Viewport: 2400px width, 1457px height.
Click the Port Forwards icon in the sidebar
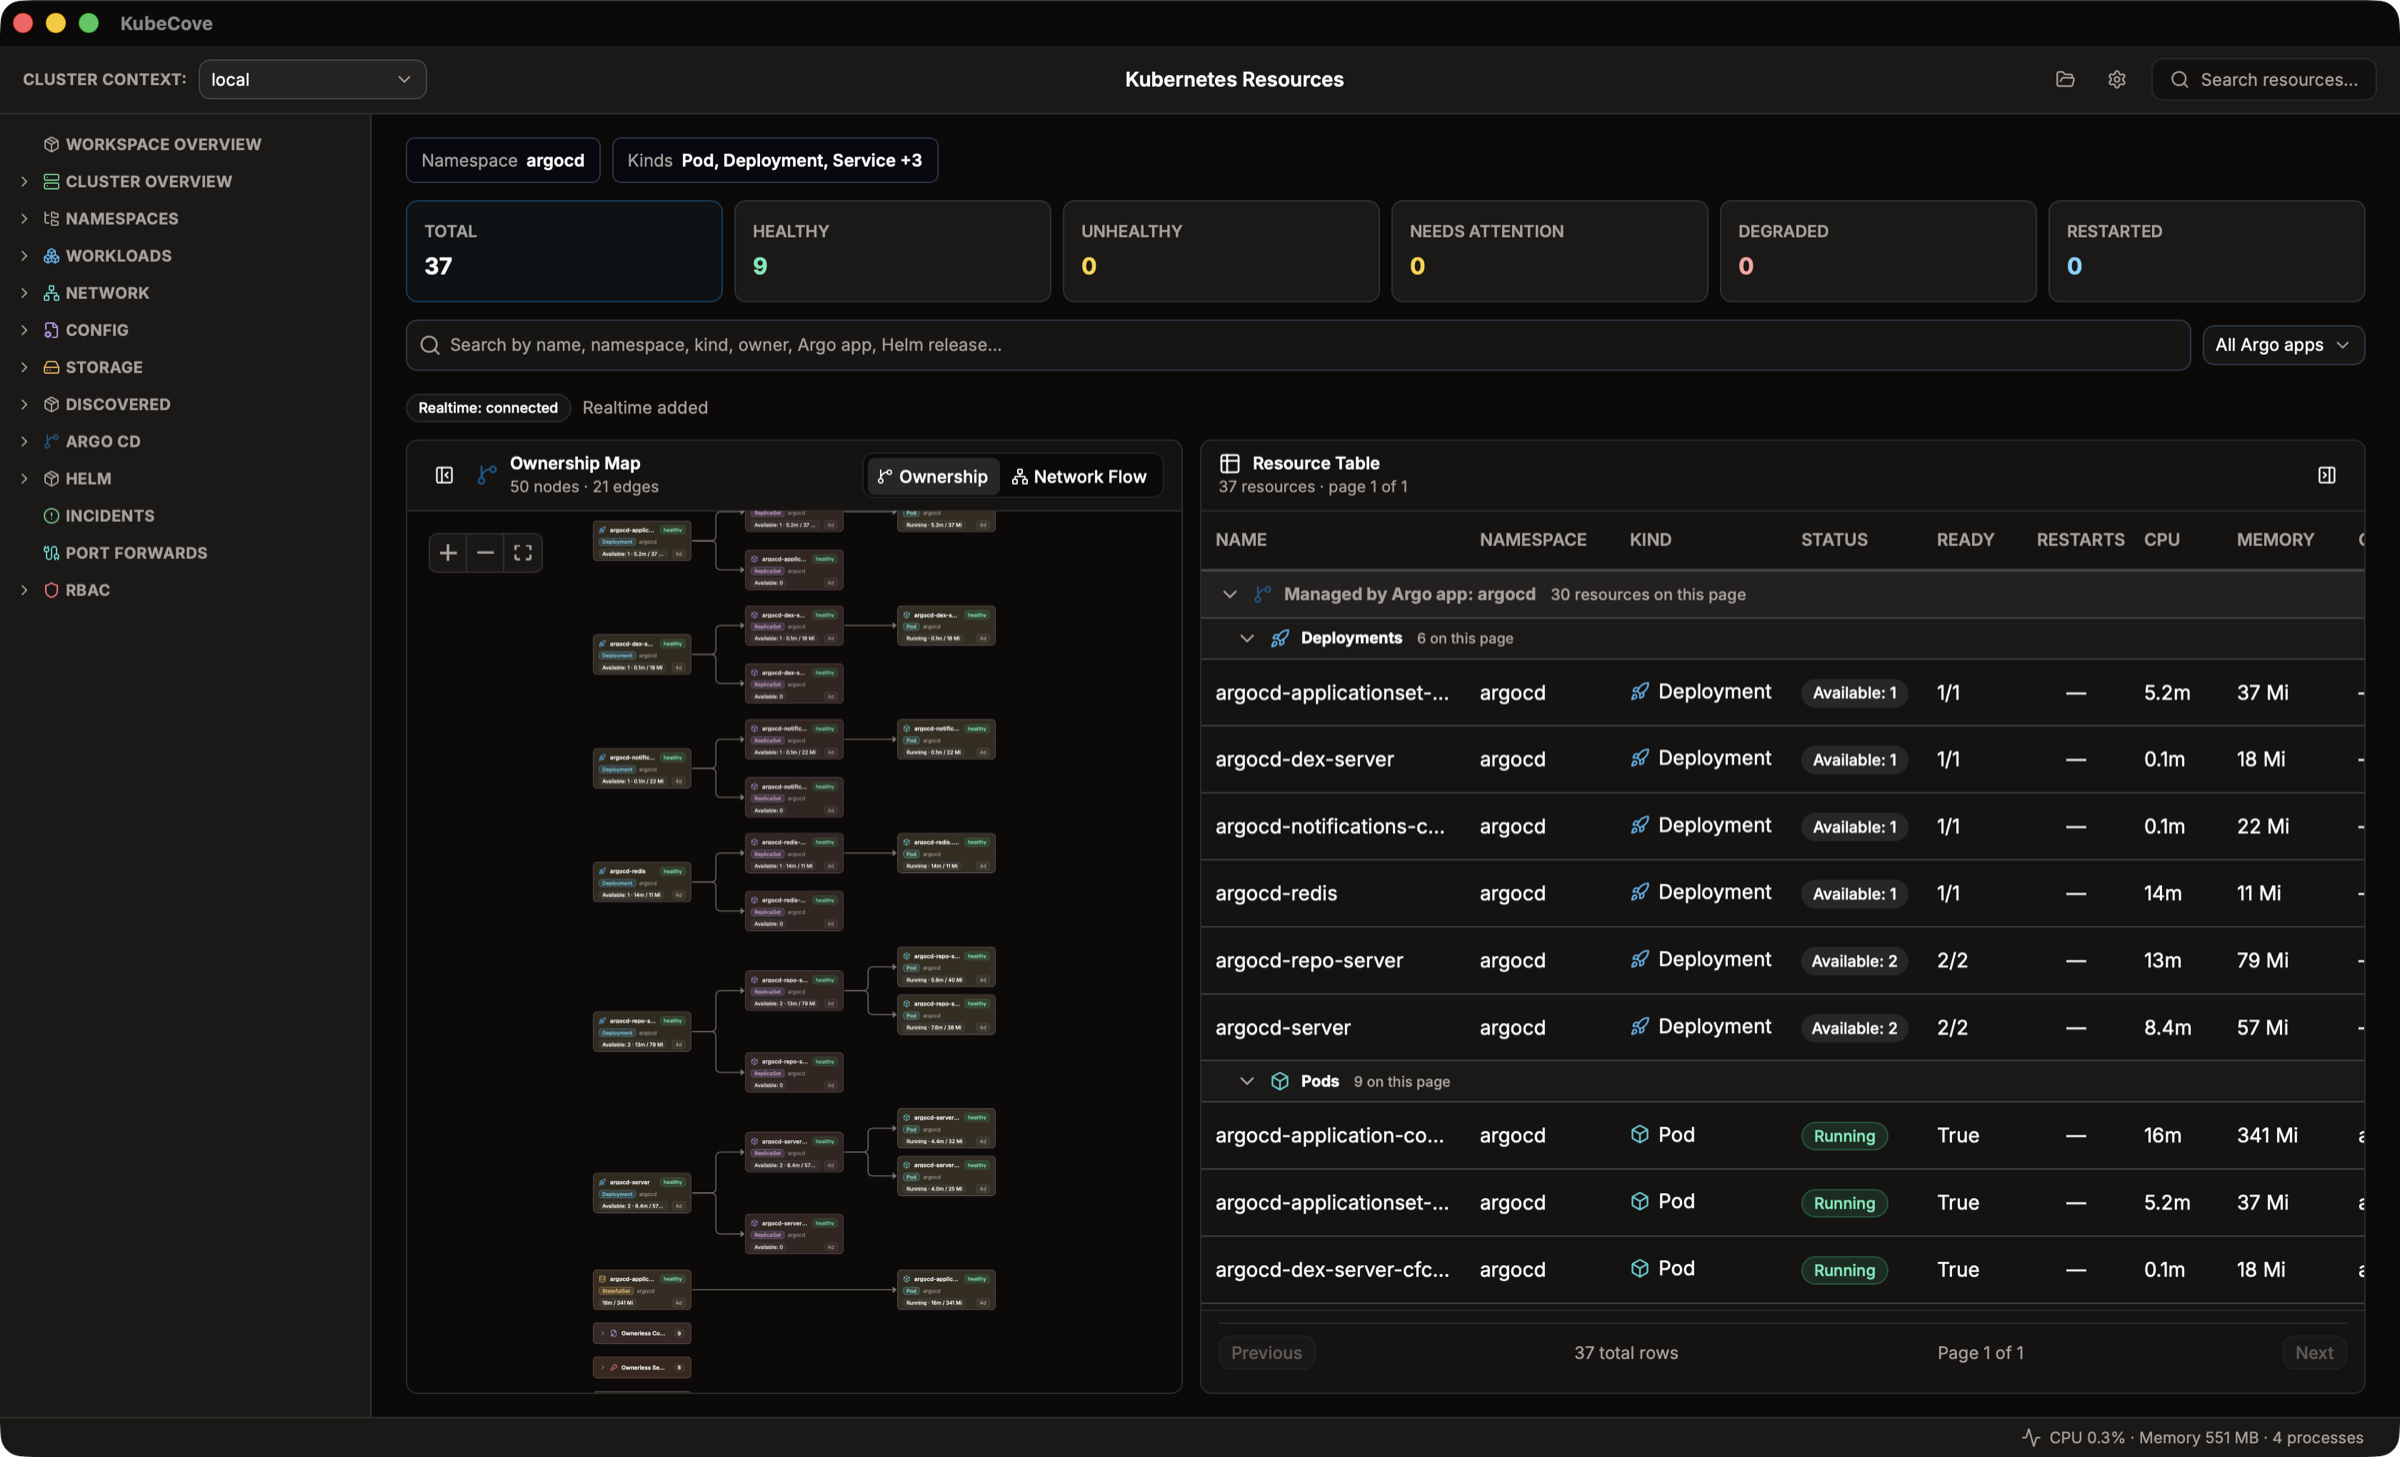(51, 552)
